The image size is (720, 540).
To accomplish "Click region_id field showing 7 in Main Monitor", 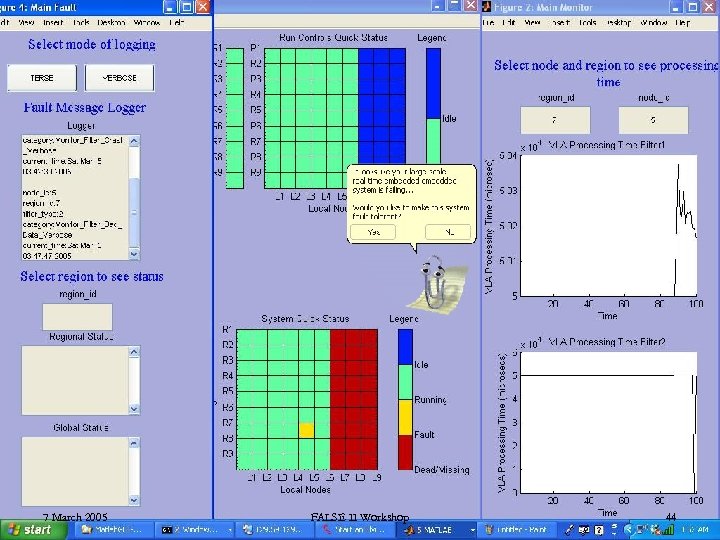I will tap(555, 120).
